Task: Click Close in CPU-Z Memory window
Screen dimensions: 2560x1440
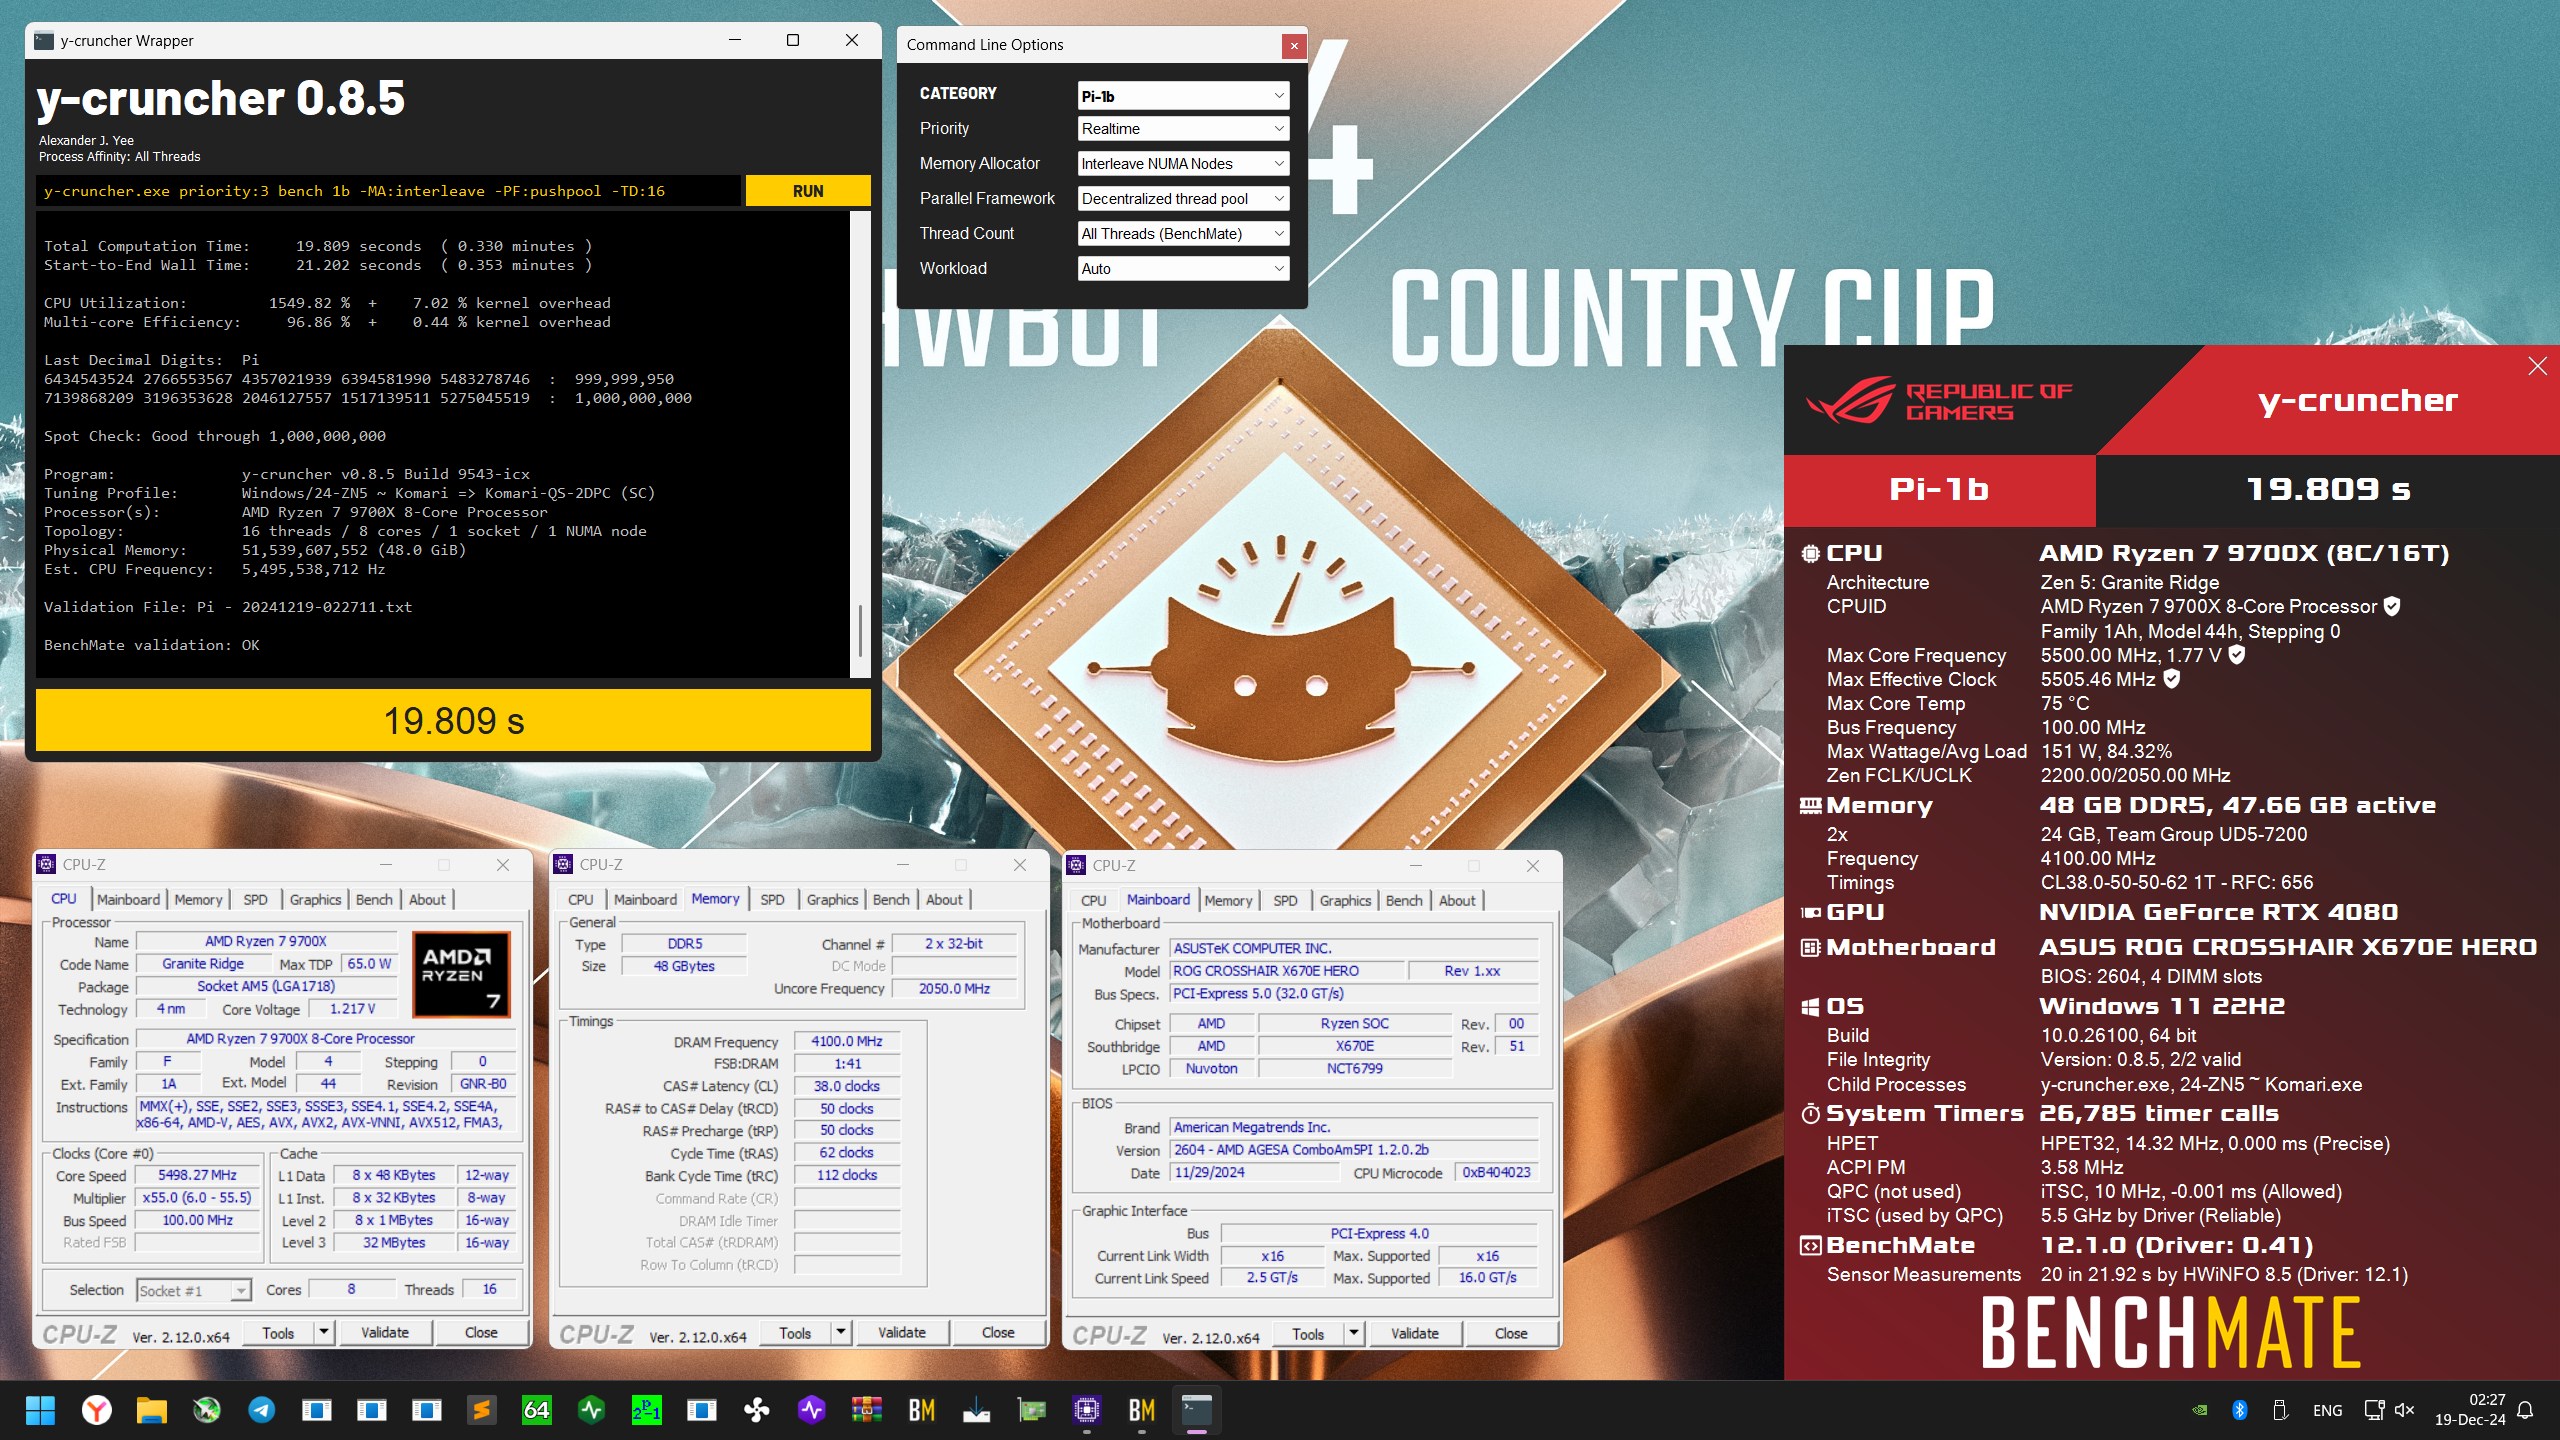Action: pos(998,1332)
